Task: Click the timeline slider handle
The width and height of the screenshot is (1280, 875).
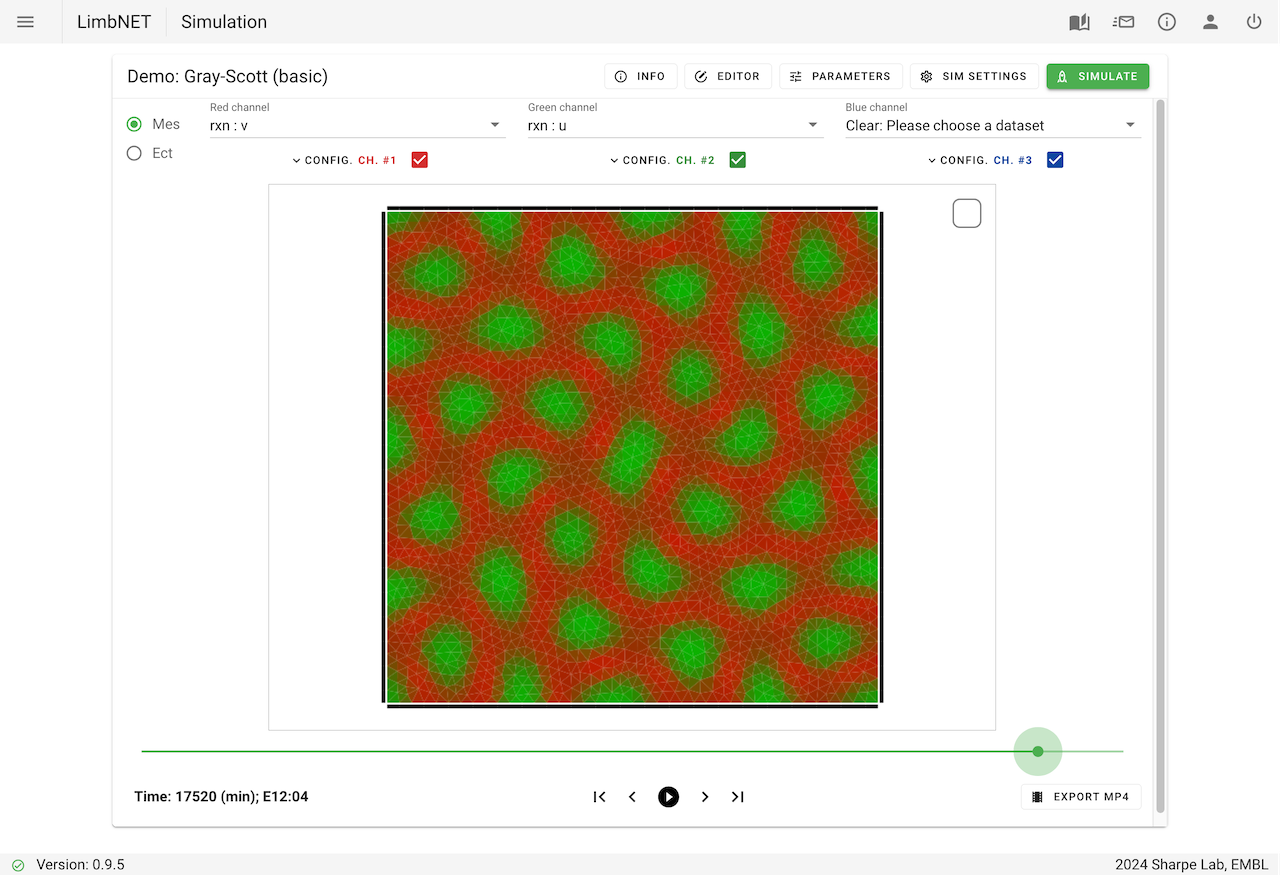Action: [1038, 751]
